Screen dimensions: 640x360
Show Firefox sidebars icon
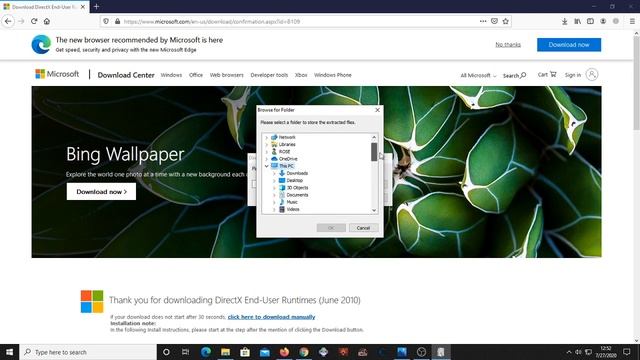(x=590, y=21)
